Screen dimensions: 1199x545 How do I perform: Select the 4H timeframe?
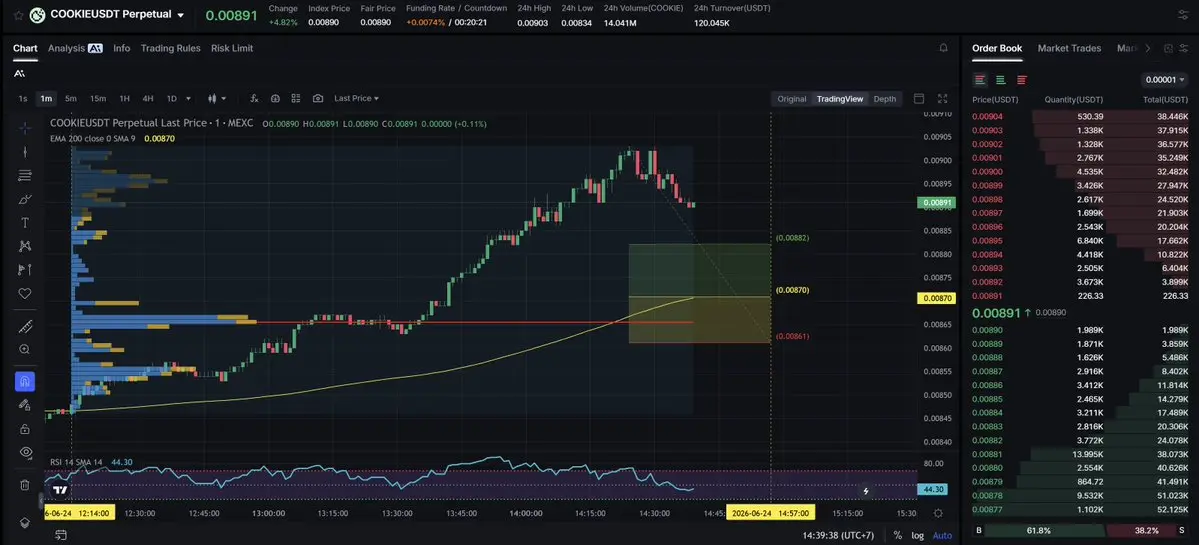(x=148, y=99)
